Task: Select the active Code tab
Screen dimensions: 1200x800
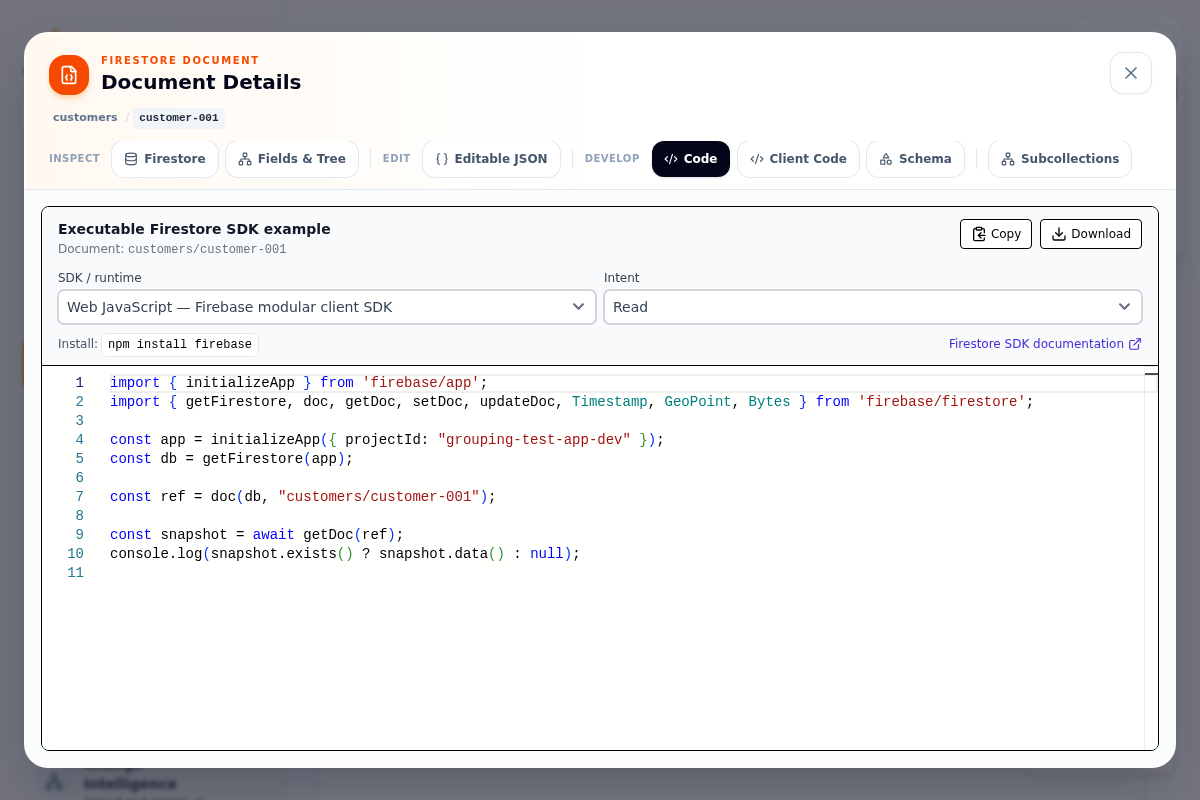Action: 691,159
